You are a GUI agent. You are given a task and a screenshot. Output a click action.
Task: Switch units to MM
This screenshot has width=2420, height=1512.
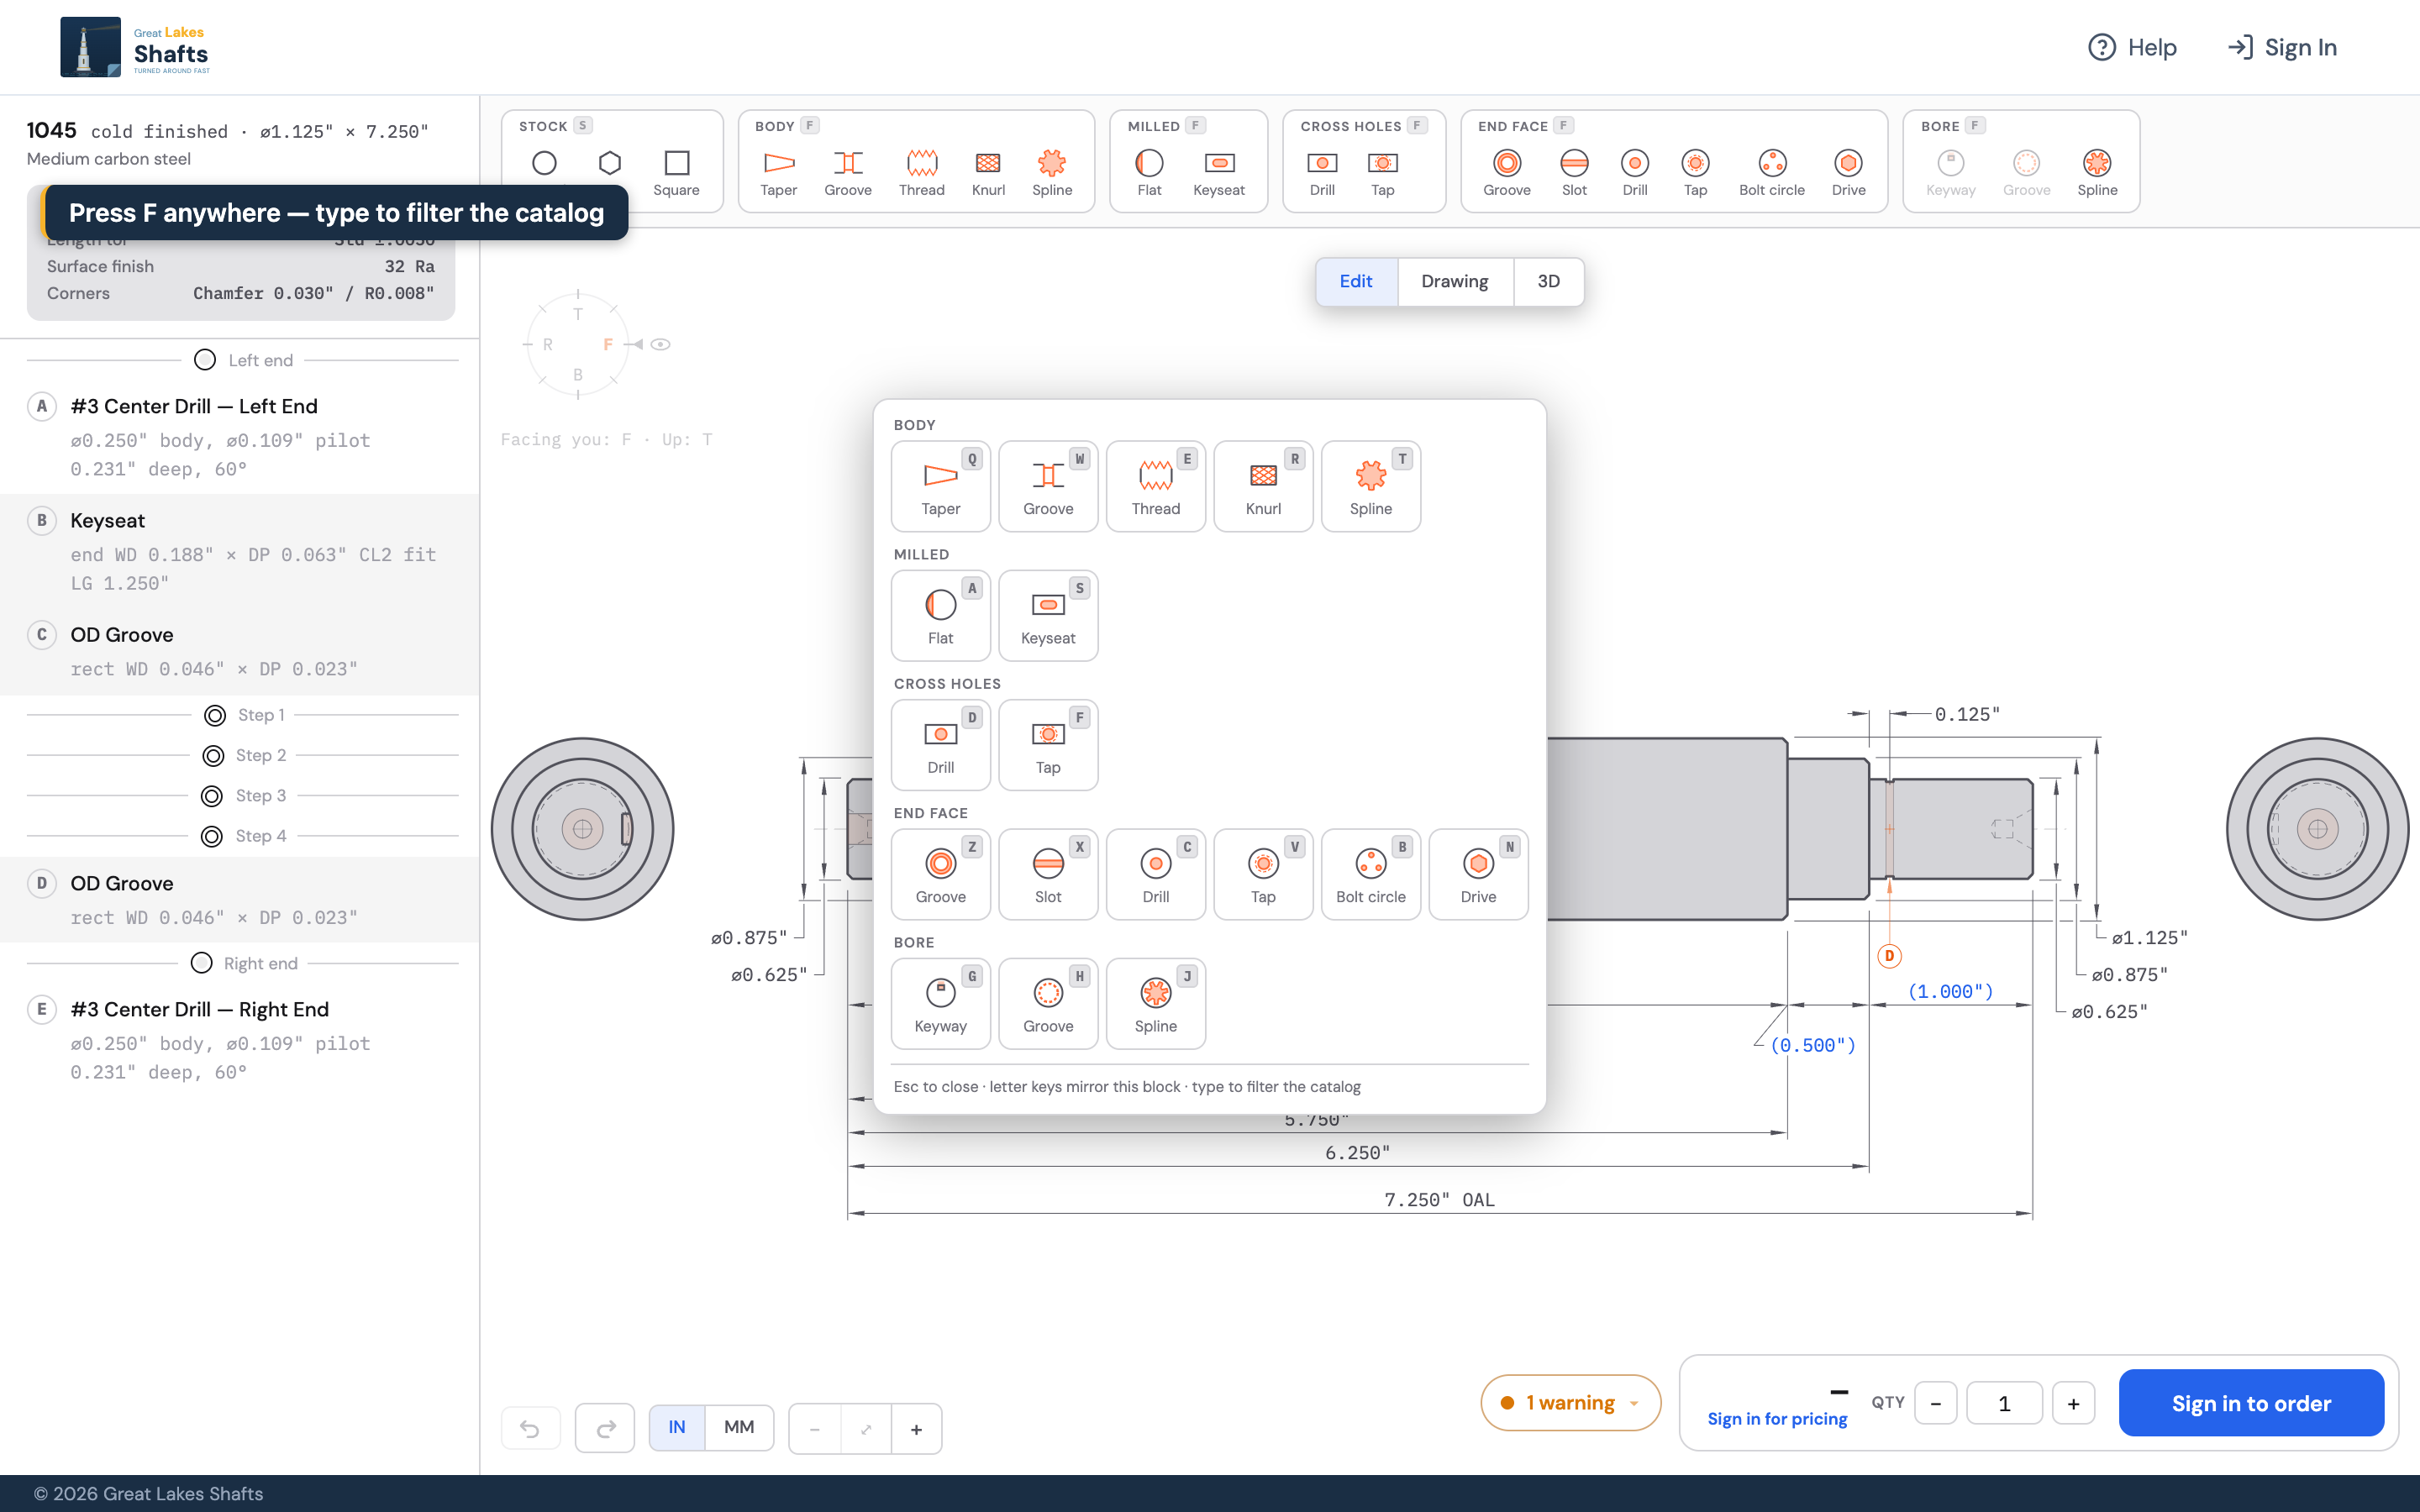pyautogui.click(x=739, y=1427)
